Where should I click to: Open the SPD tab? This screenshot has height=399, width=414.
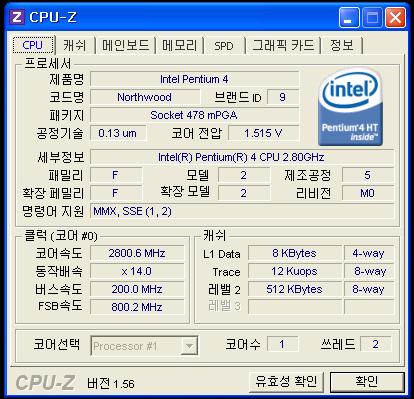[x=224, y=46]
